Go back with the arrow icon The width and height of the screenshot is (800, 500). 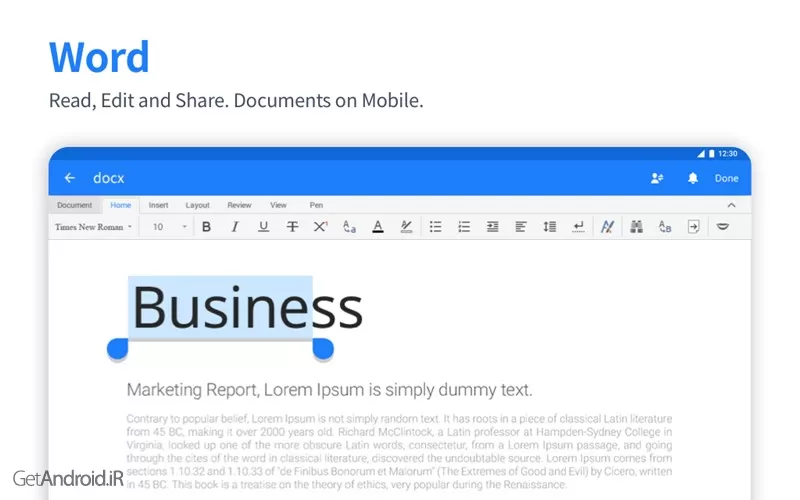click(70, 178)
